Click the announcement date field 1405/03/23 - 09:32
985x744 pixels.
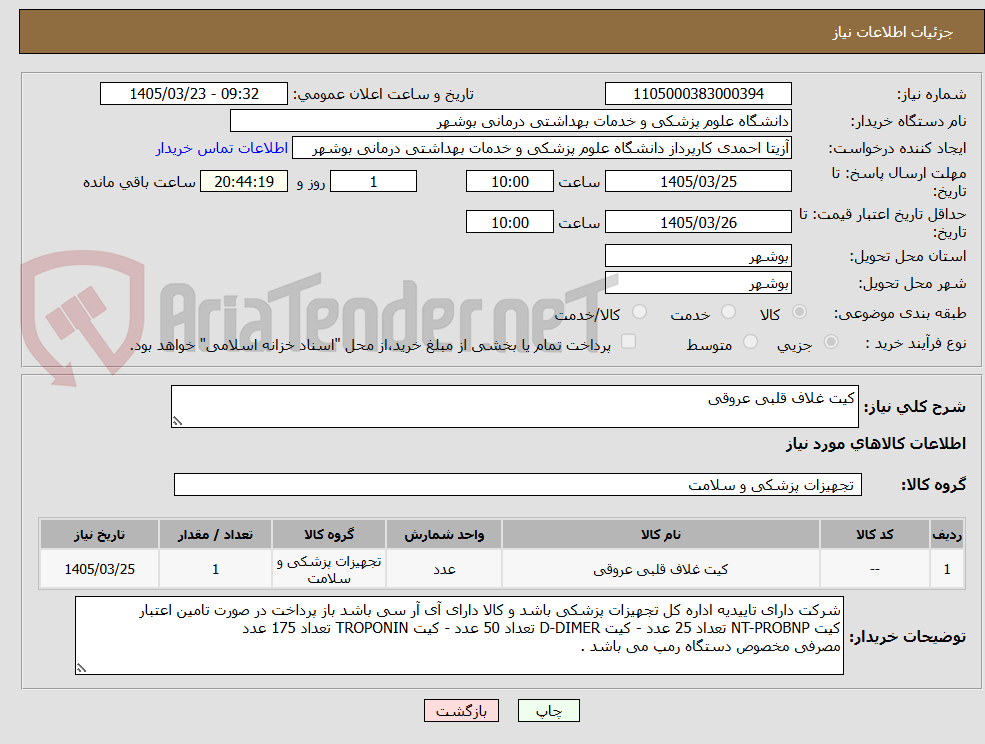[193, 94]
